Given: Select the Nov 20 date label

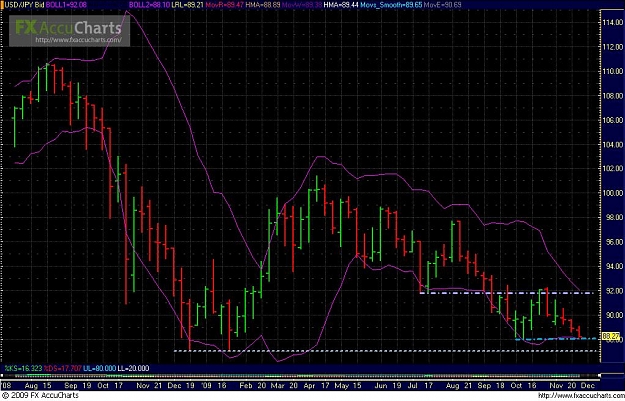Looking at the screenshot, I should coord(562,386).
